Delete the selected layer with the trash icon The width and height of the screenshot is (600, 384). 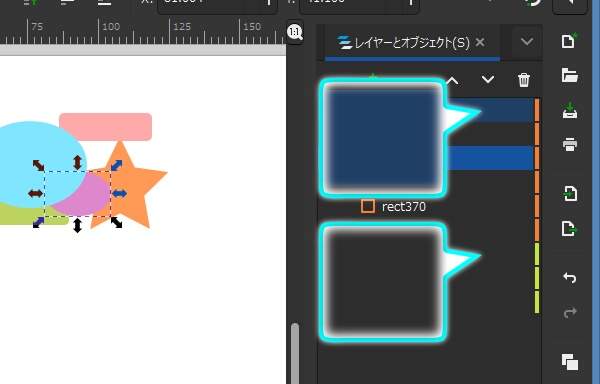[524, 80]
